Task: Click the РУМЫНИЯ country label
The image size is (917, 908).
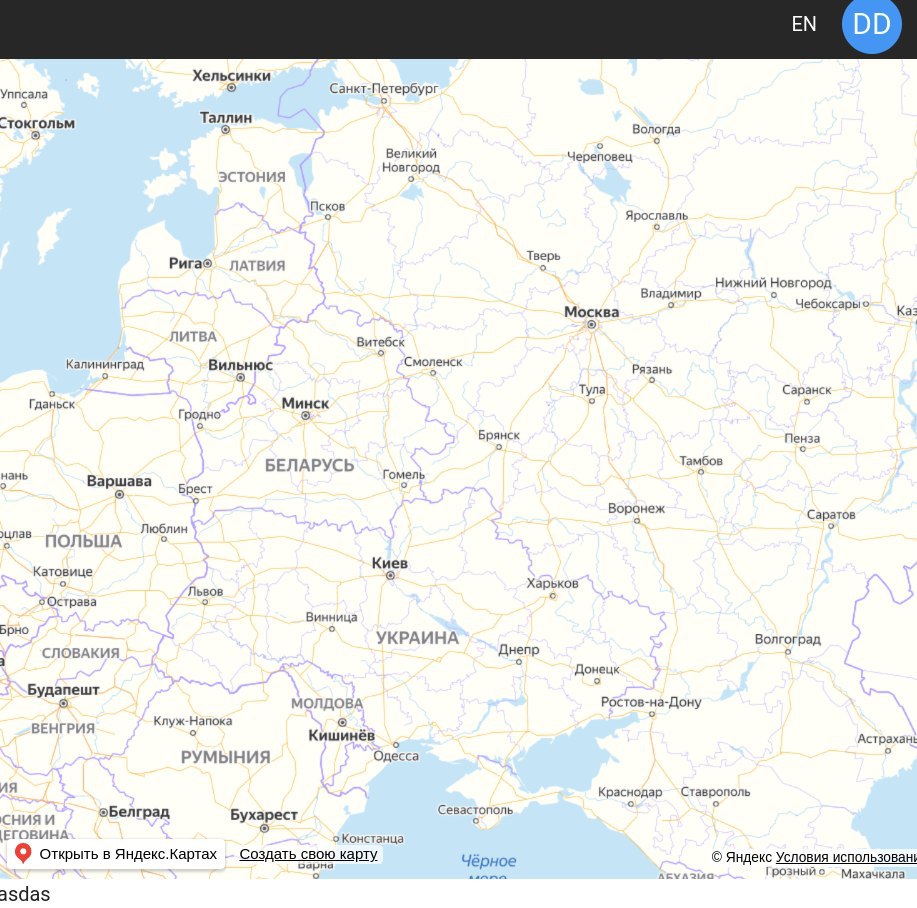Action: [225, 758]
